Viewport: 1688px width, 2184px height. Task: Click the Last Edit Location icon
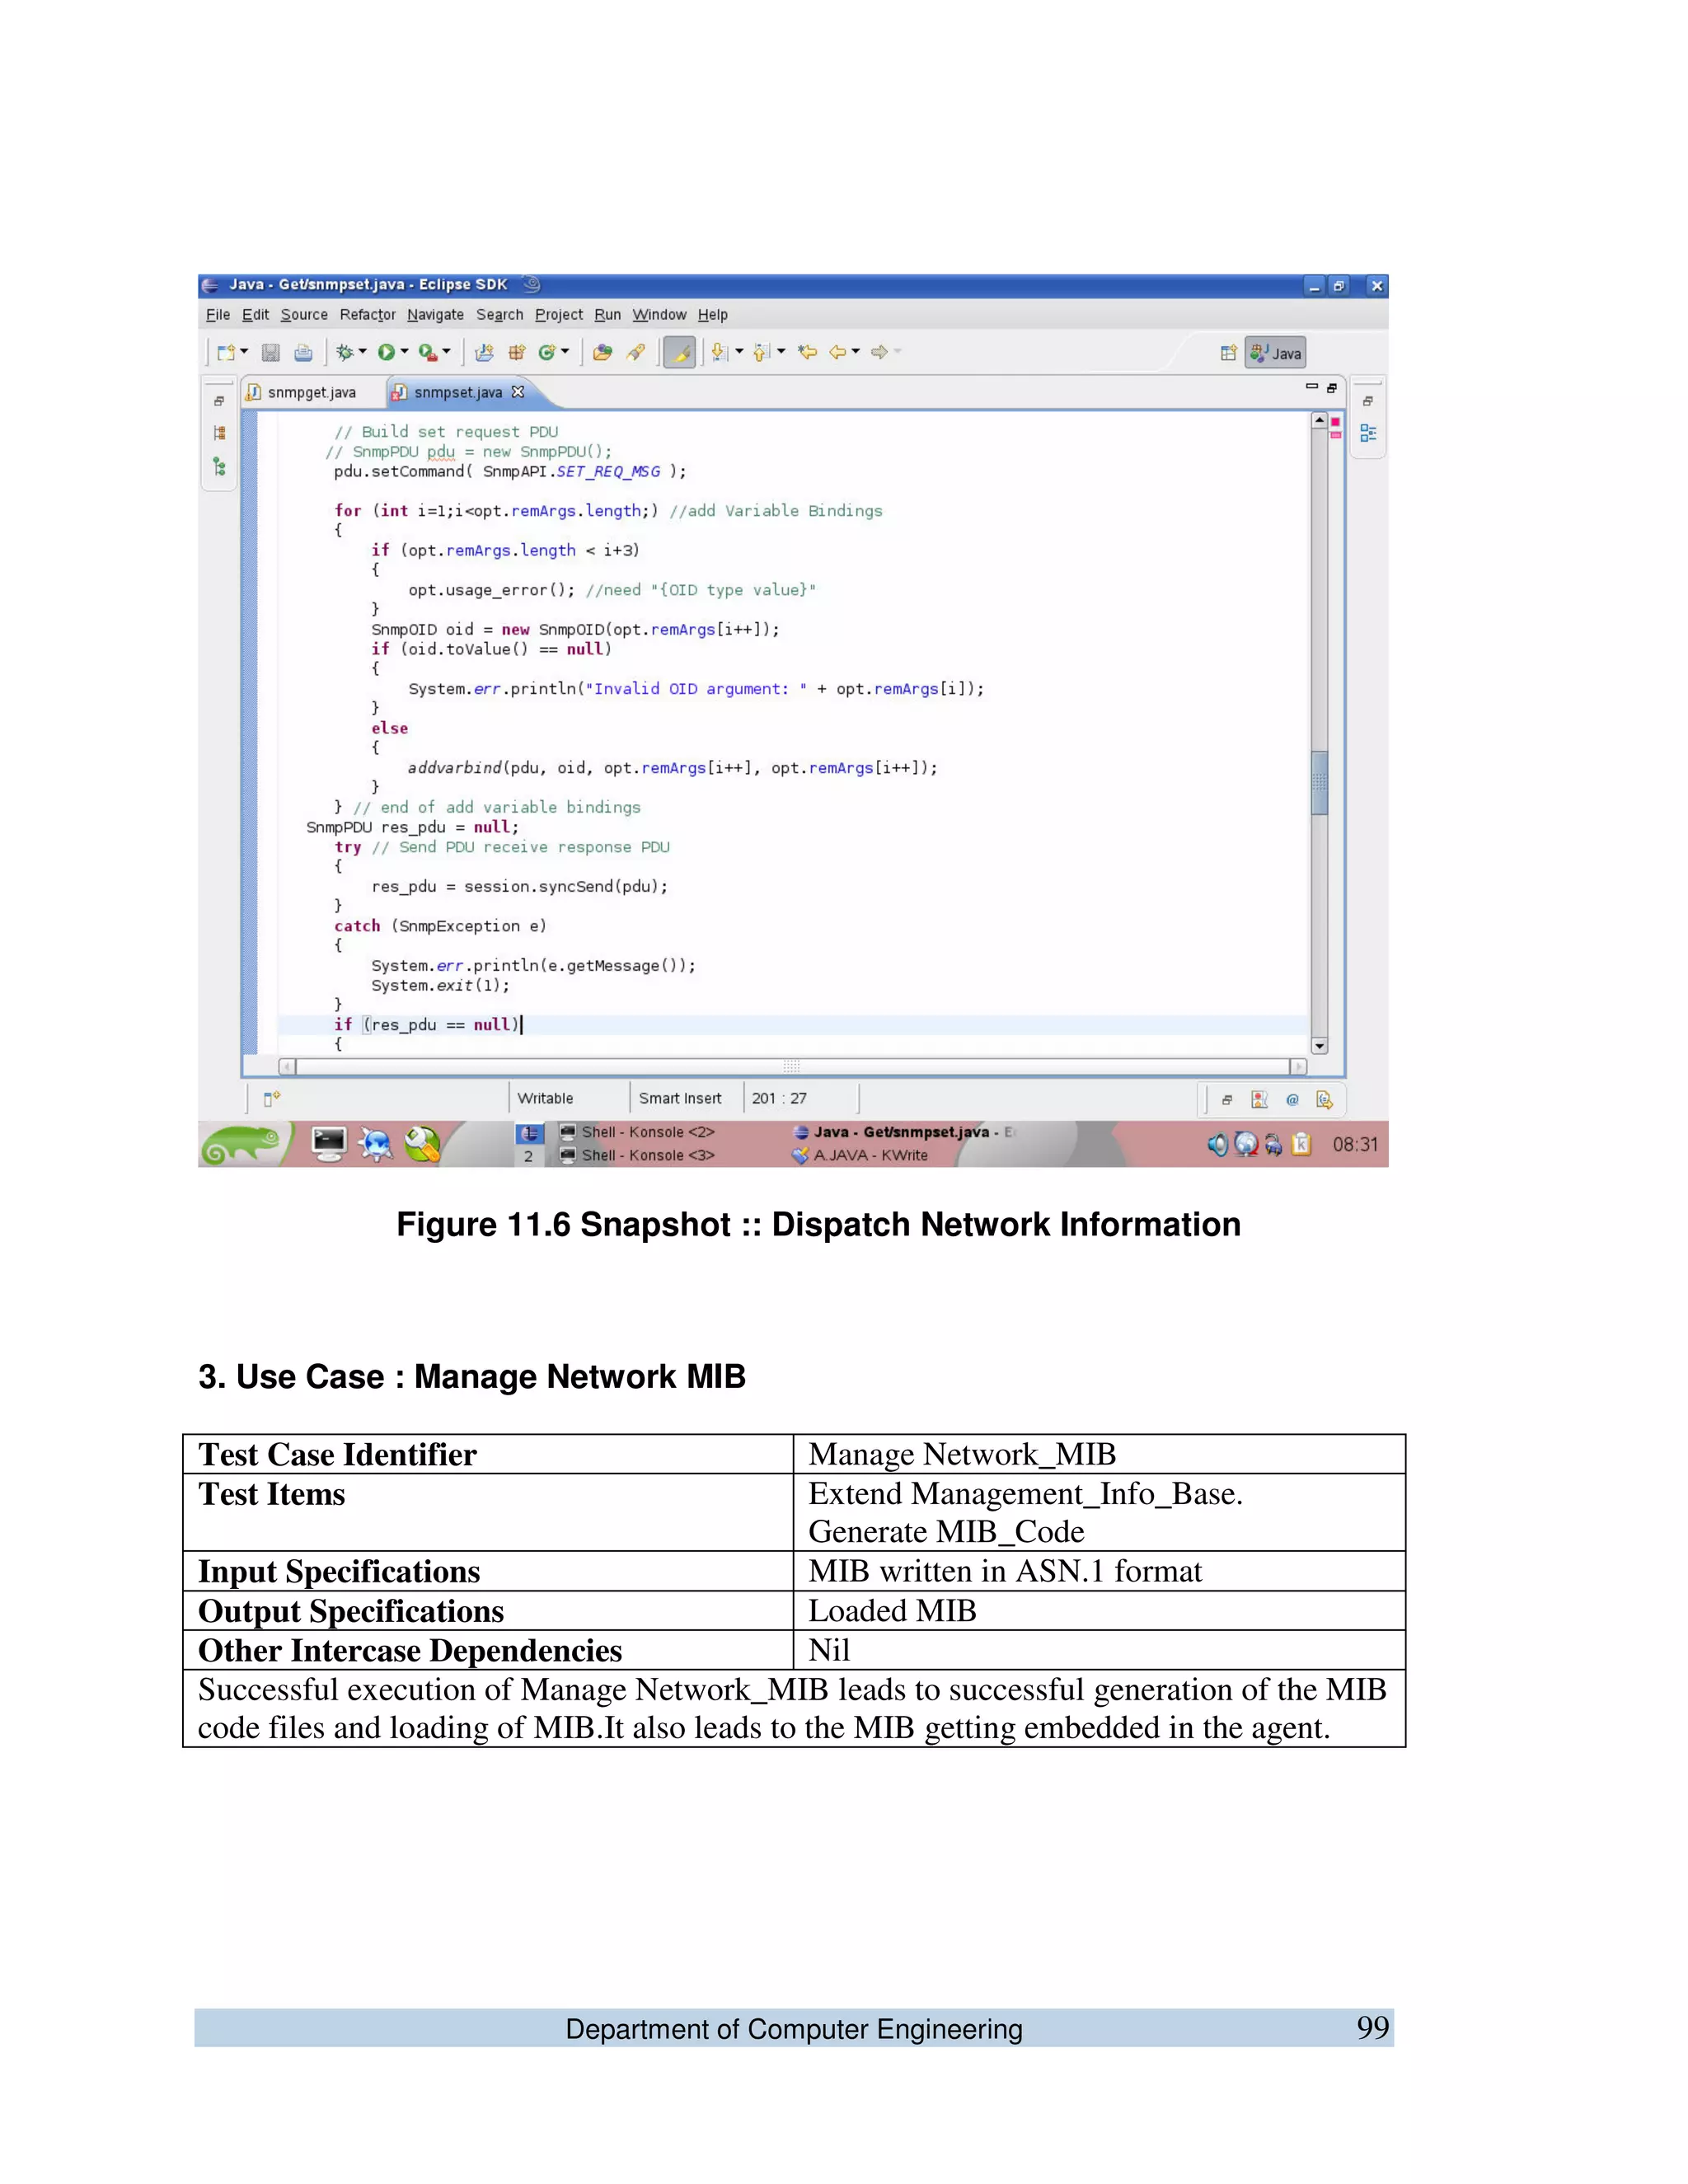click(x=807, y=352)
